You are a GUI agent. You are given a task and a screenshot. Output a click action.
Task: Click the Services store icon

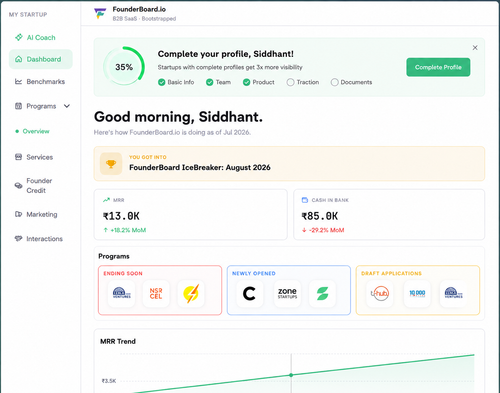tap(18, 157)
